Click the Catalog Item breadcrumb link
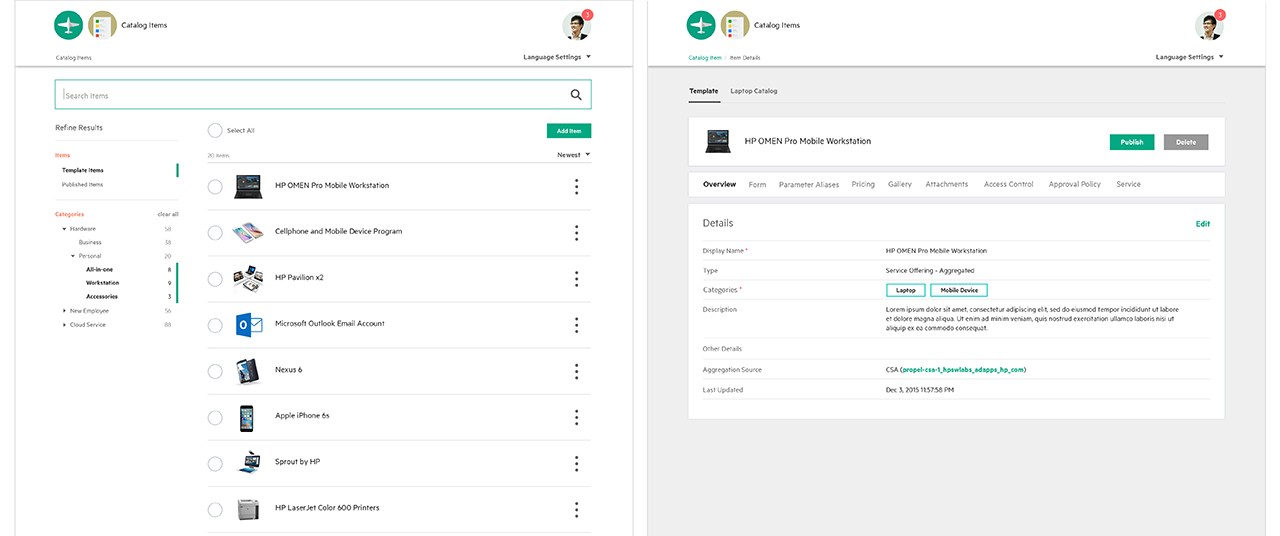1280x536 pixels. click(705, 58)
